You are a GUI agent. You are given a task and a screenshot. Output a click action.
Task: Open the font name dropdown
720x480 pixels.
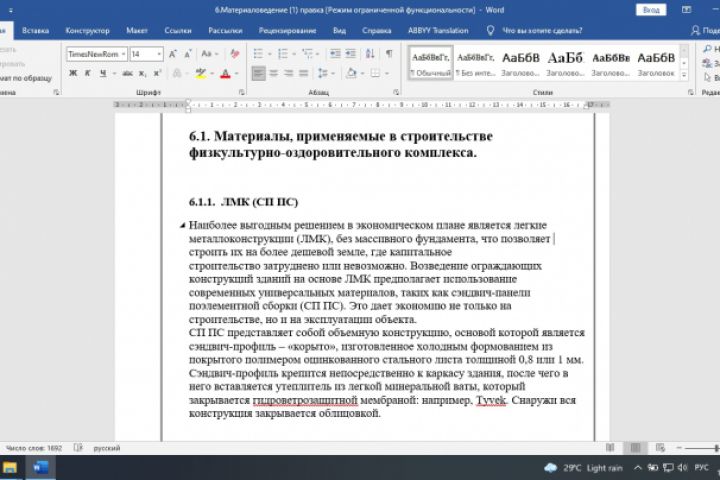pos(124,54)
